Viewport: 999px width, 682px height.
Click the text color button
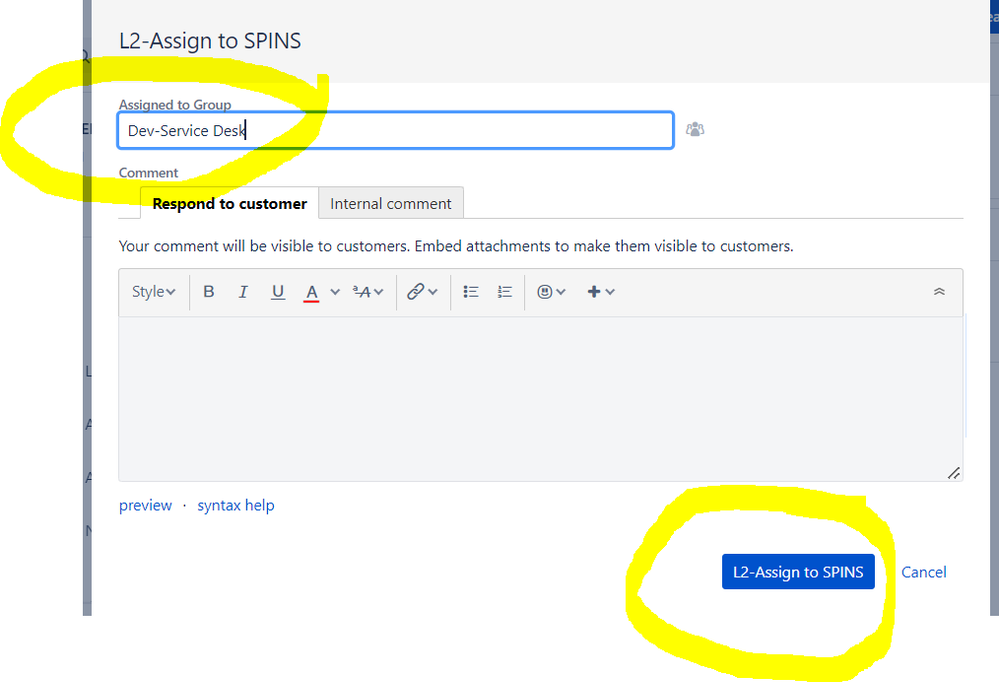pyautogui.click(x=311, y=292)
